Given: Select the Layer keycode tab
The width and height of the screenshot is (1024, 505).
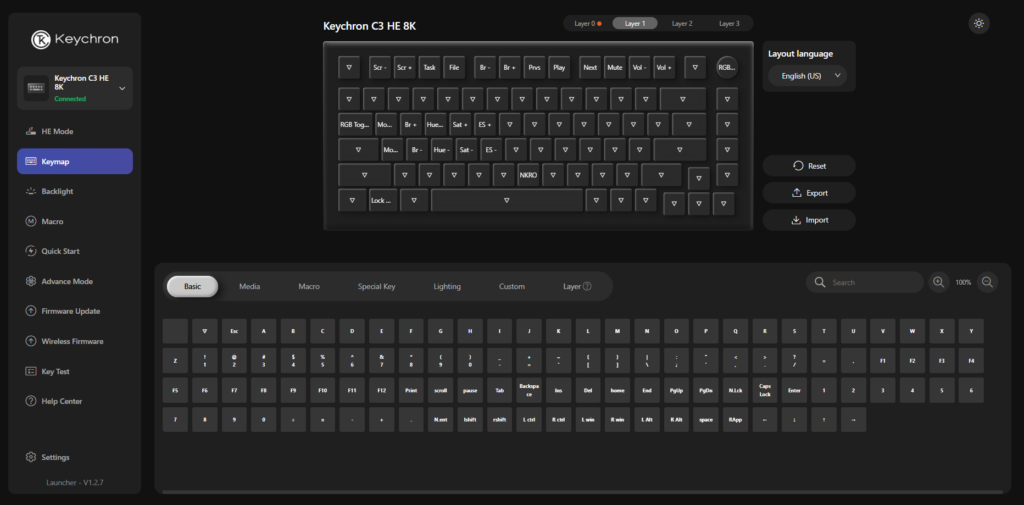Looking at the screenshot, I should pos(577,286).
